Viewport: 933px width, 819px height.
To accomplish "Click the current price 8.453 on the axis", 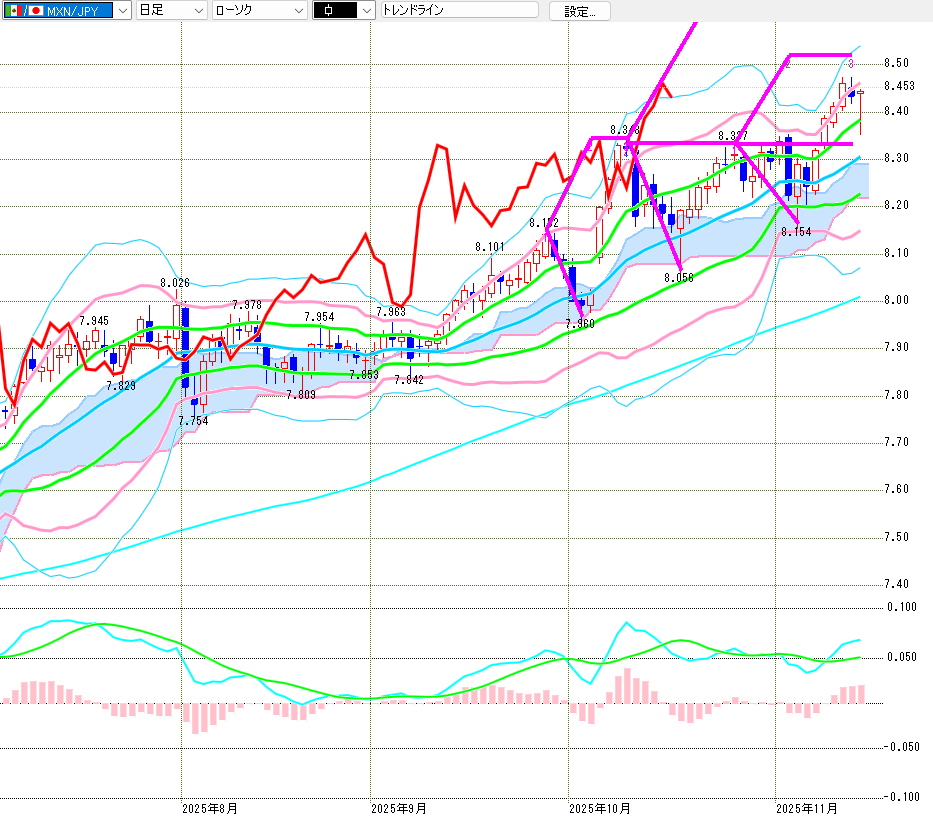I will 899,87.
